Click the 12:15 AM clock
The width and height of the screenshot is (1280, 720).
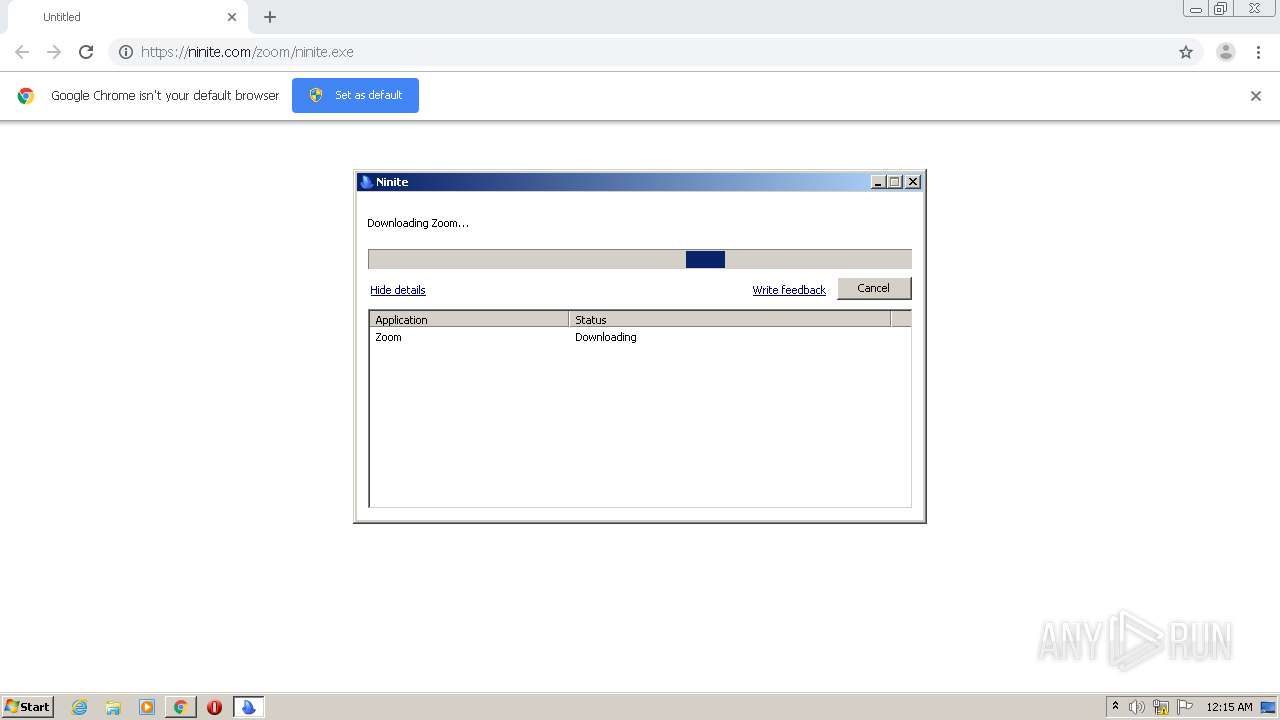tap(1229, 707)
